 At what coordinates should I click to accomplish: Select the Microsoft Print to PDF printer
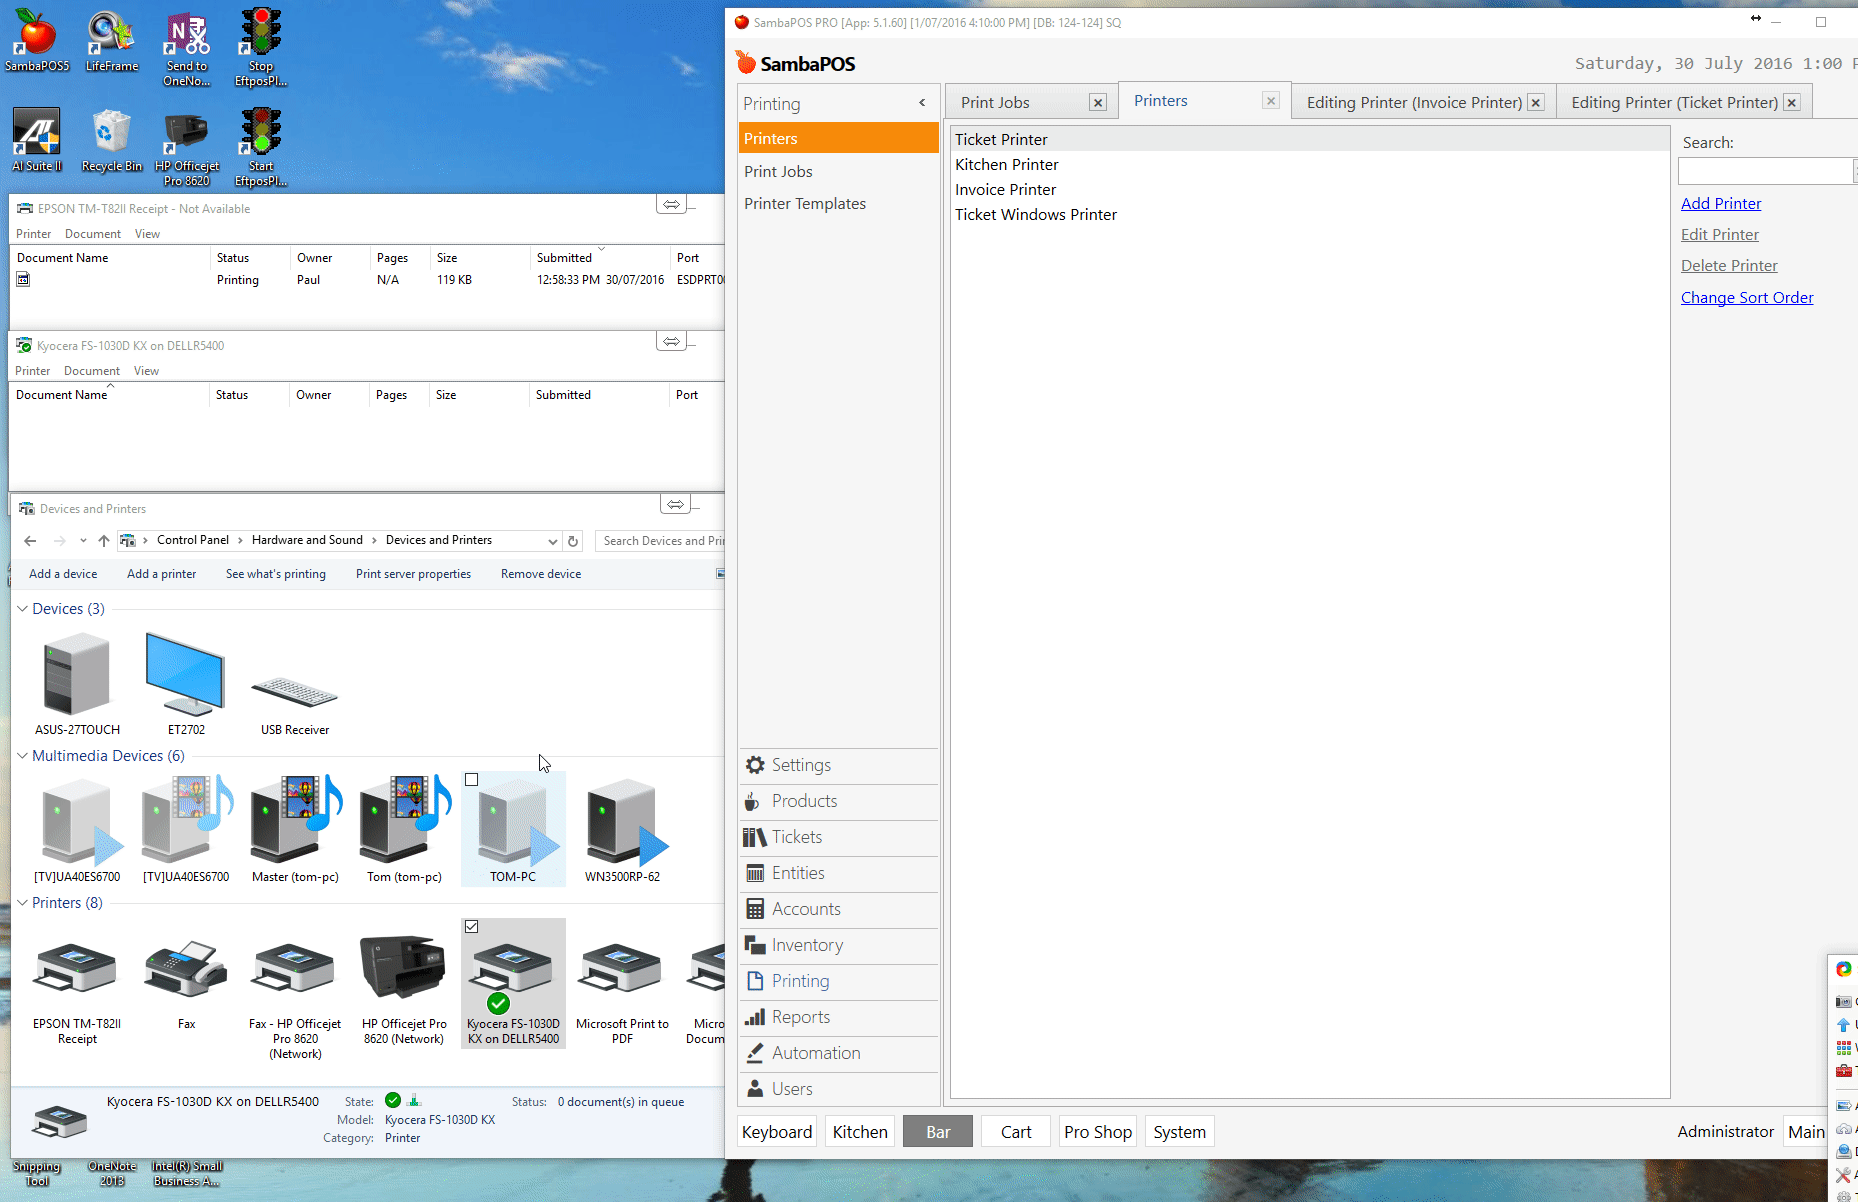(x=622, y=990)
